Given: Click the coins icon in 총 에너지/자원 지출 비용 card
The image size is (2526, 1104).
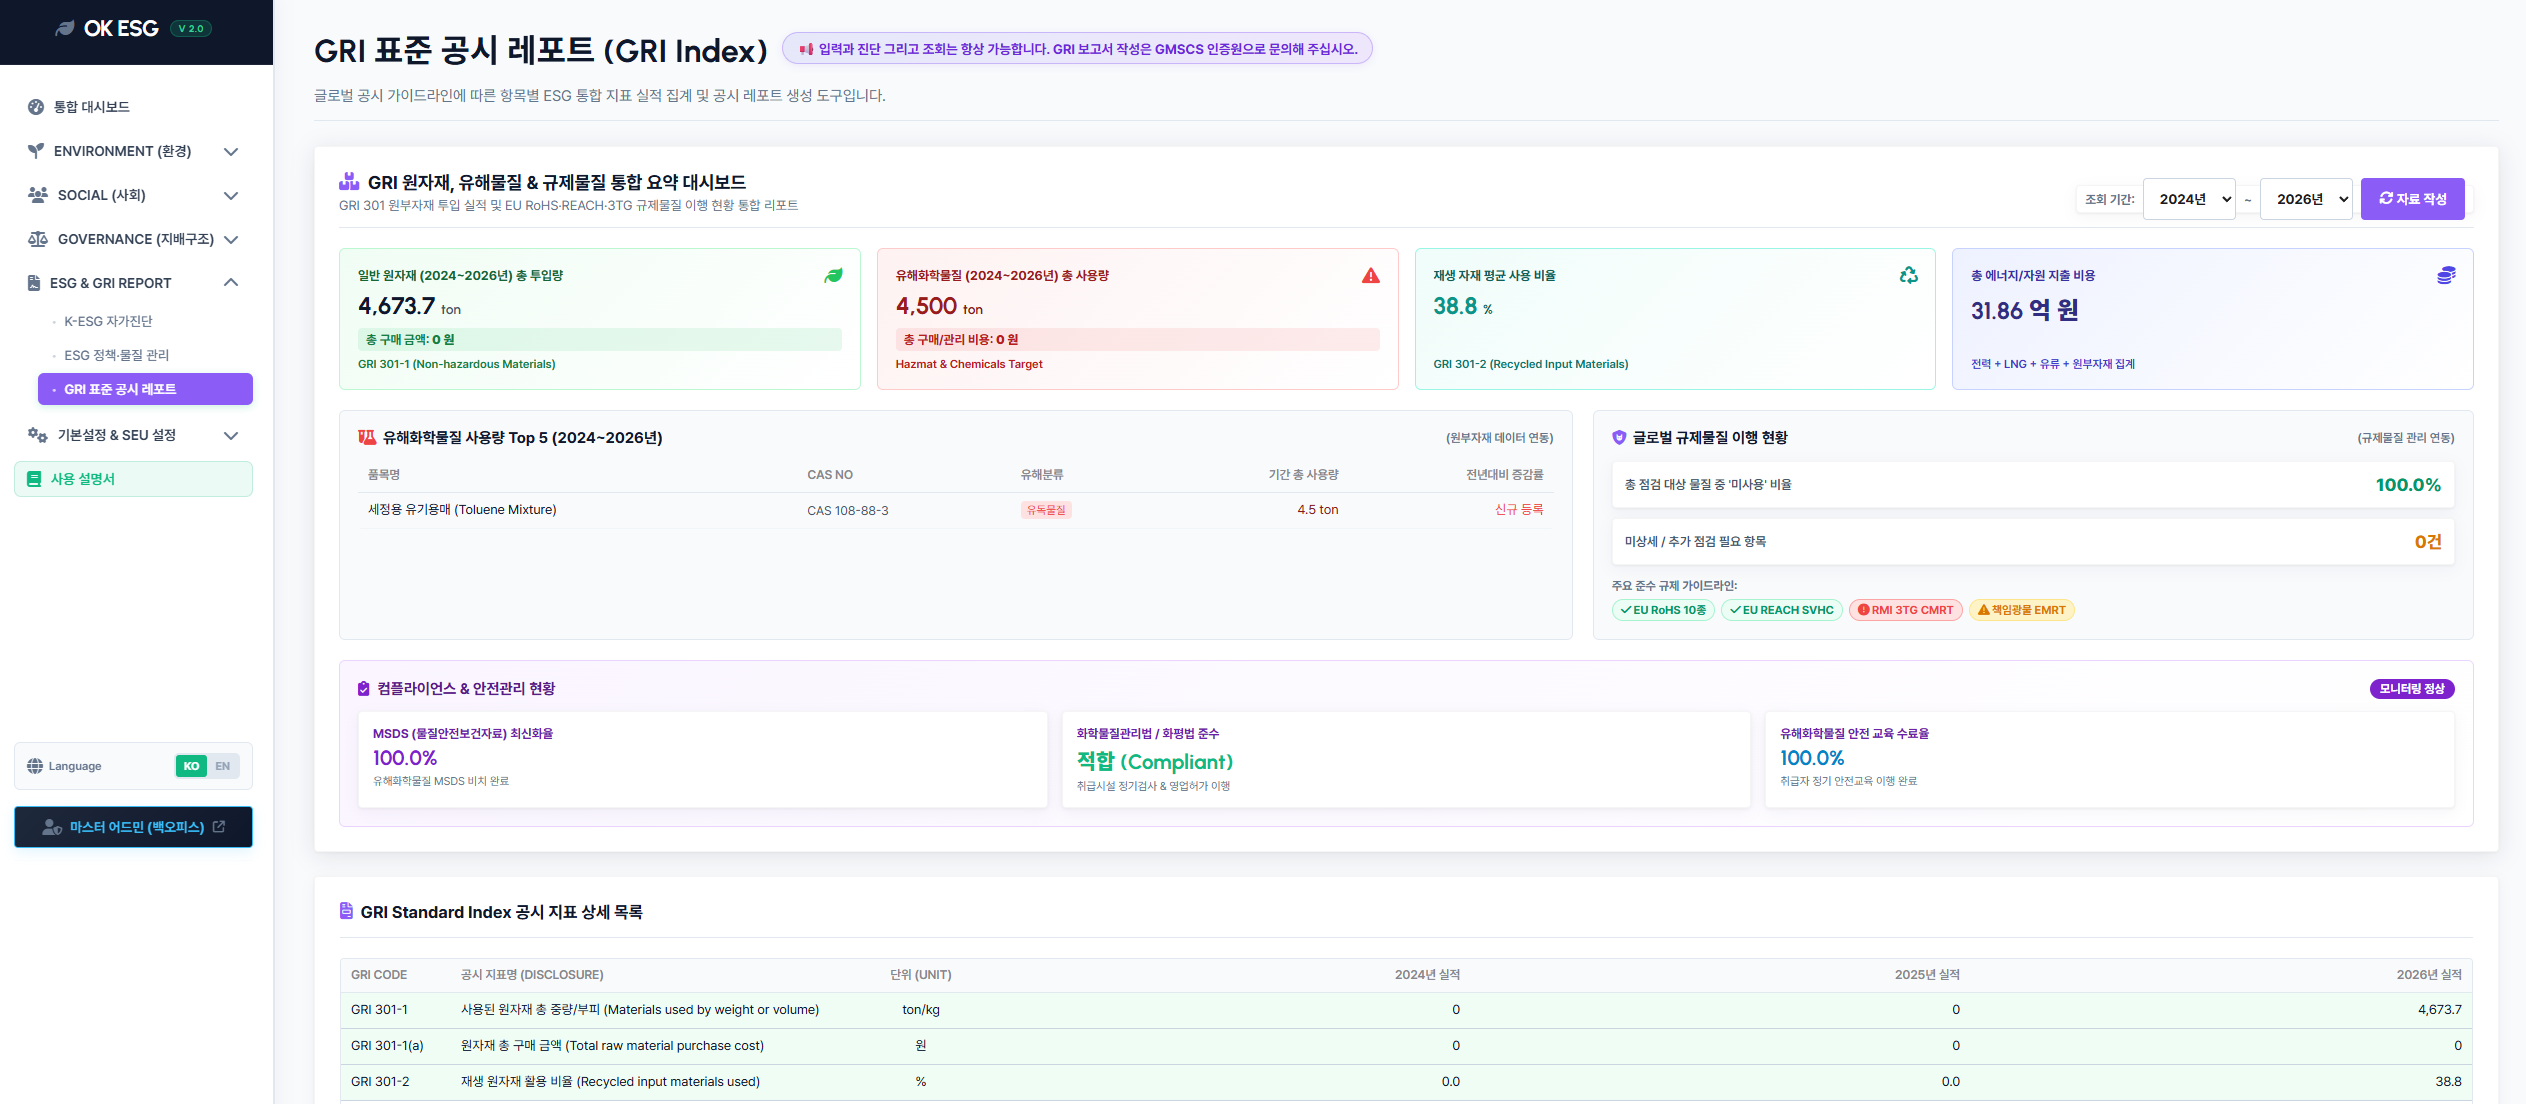Looking at the screenshot, I should pos(2446,275).
